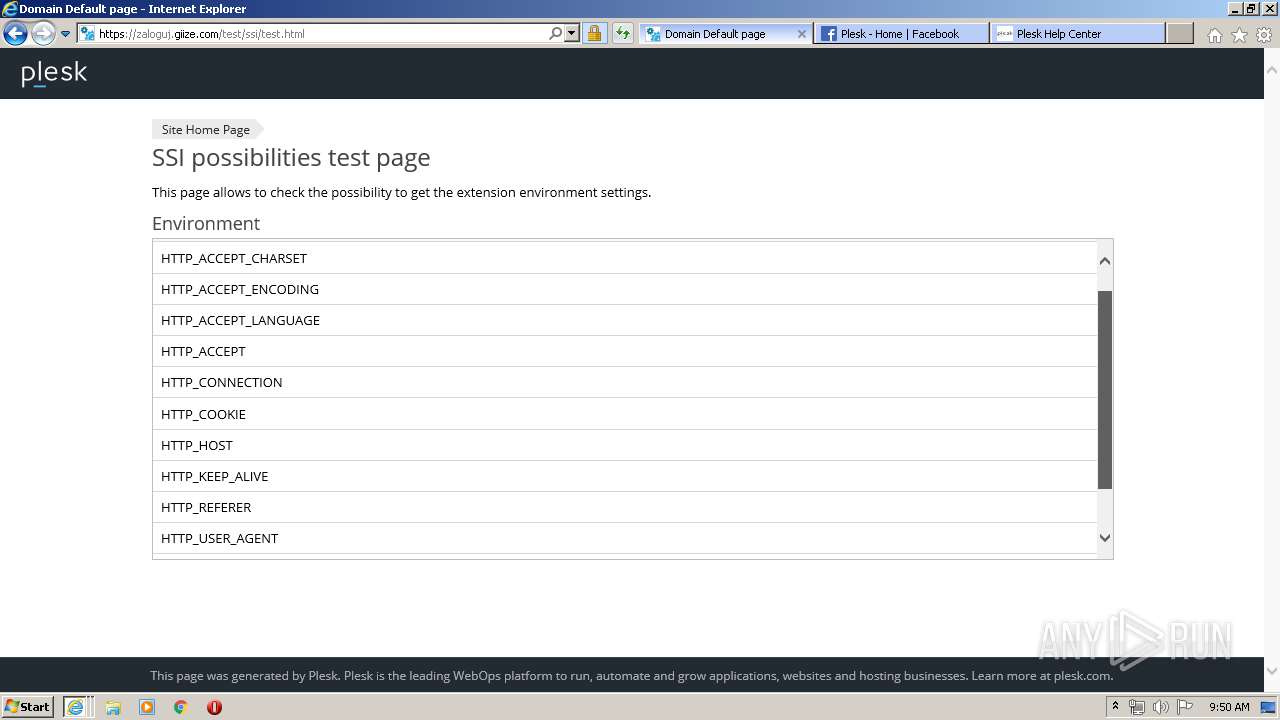Click Environment list scroll down arrow

point(1105,538)
